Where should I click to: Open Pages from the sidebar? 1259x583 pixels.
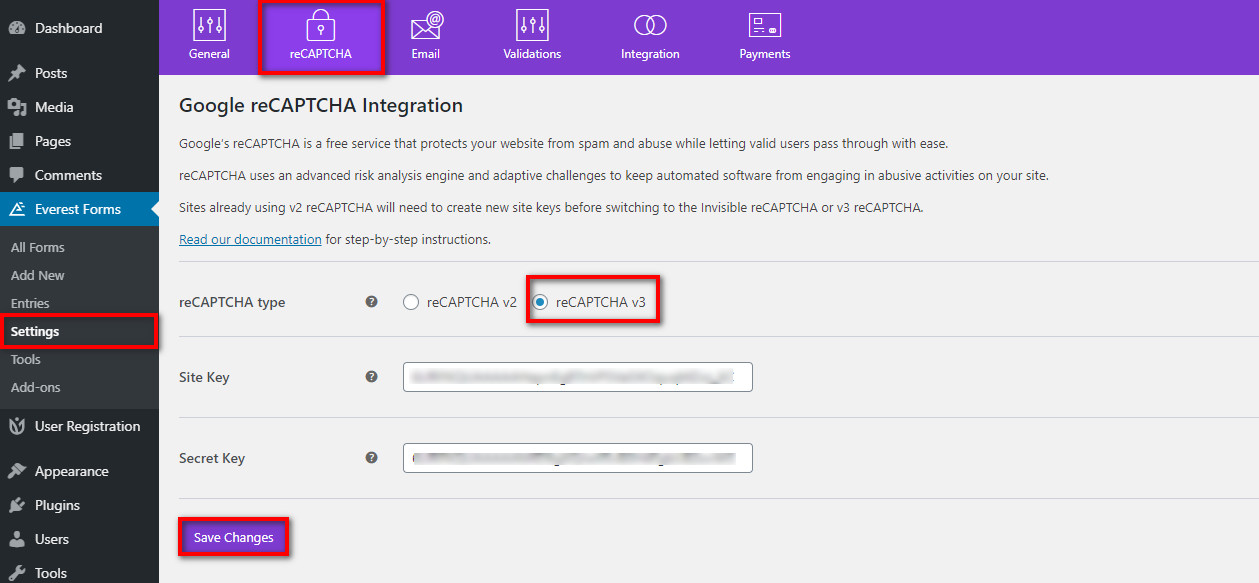pos(53,141)
